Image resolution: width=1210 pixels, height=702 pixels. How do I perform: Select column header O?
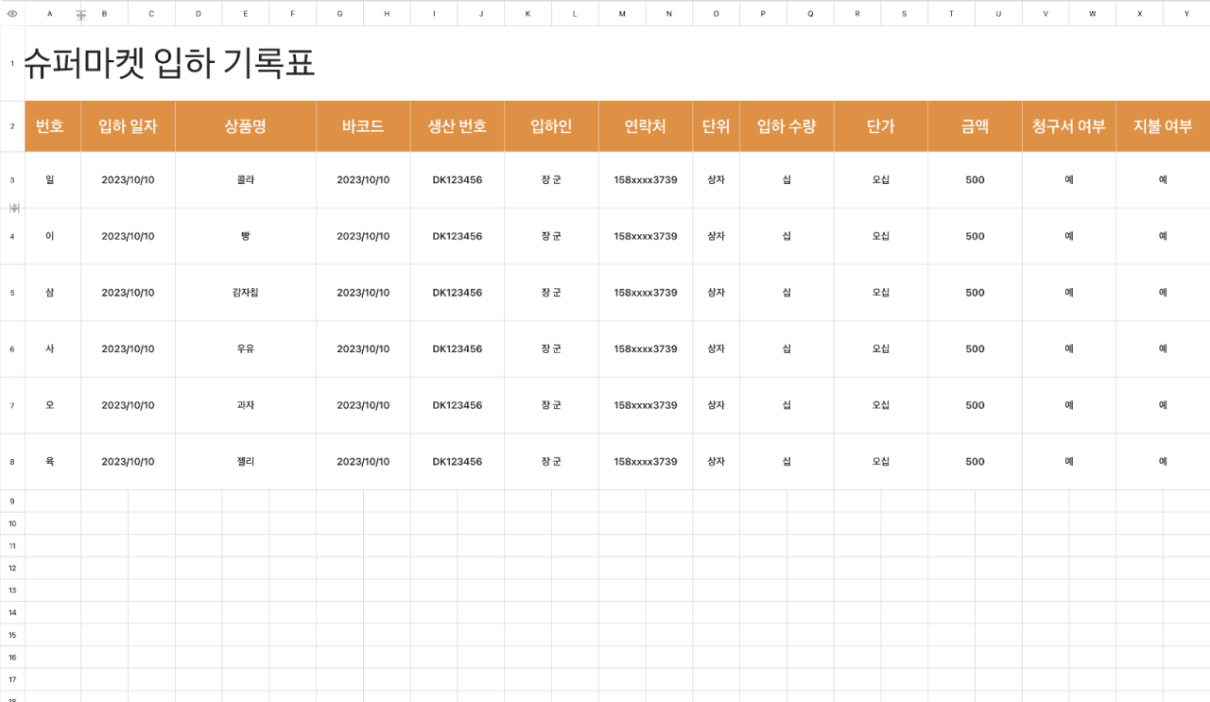[x=716, y=13]
